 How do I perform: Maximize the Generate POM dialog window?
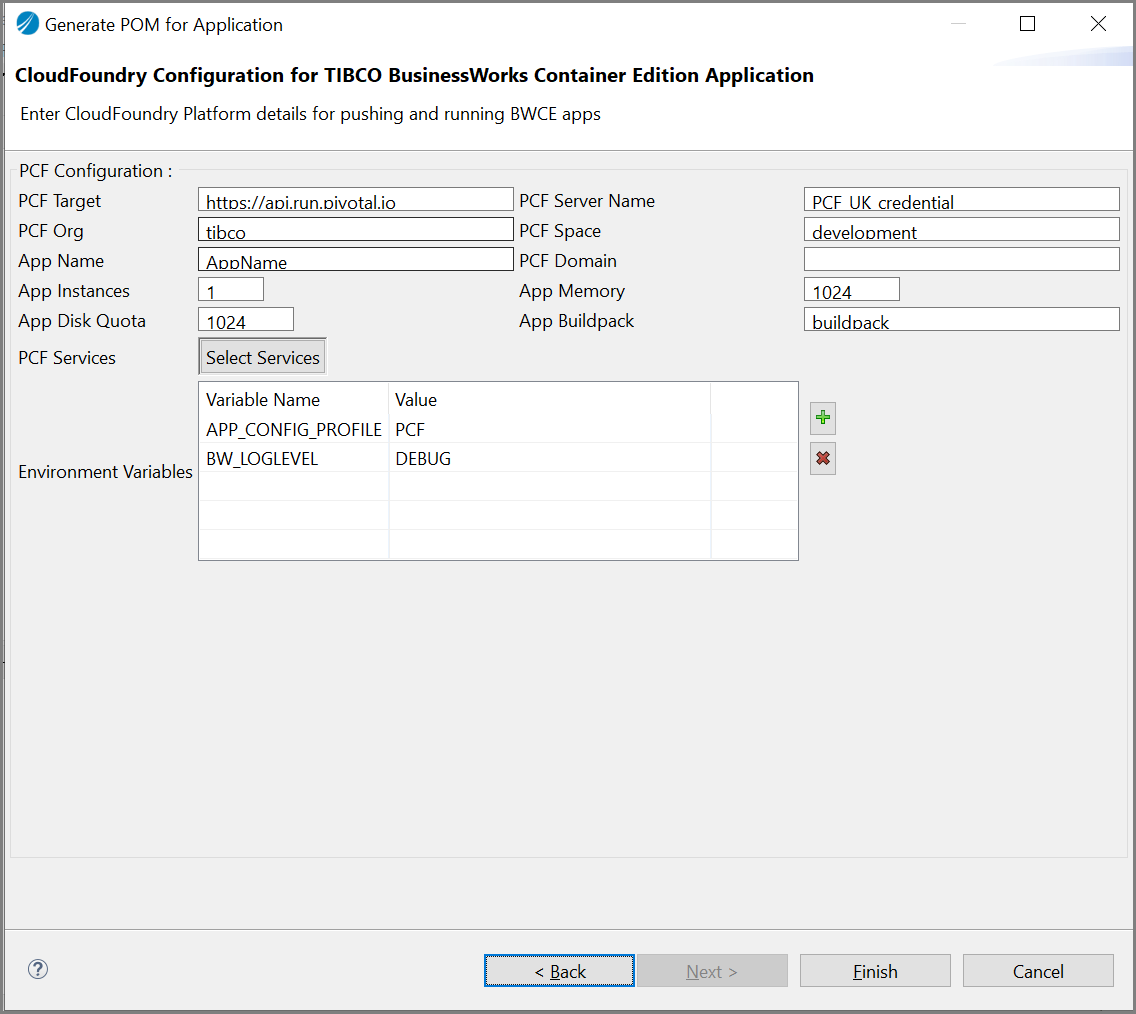(1027, 24)
